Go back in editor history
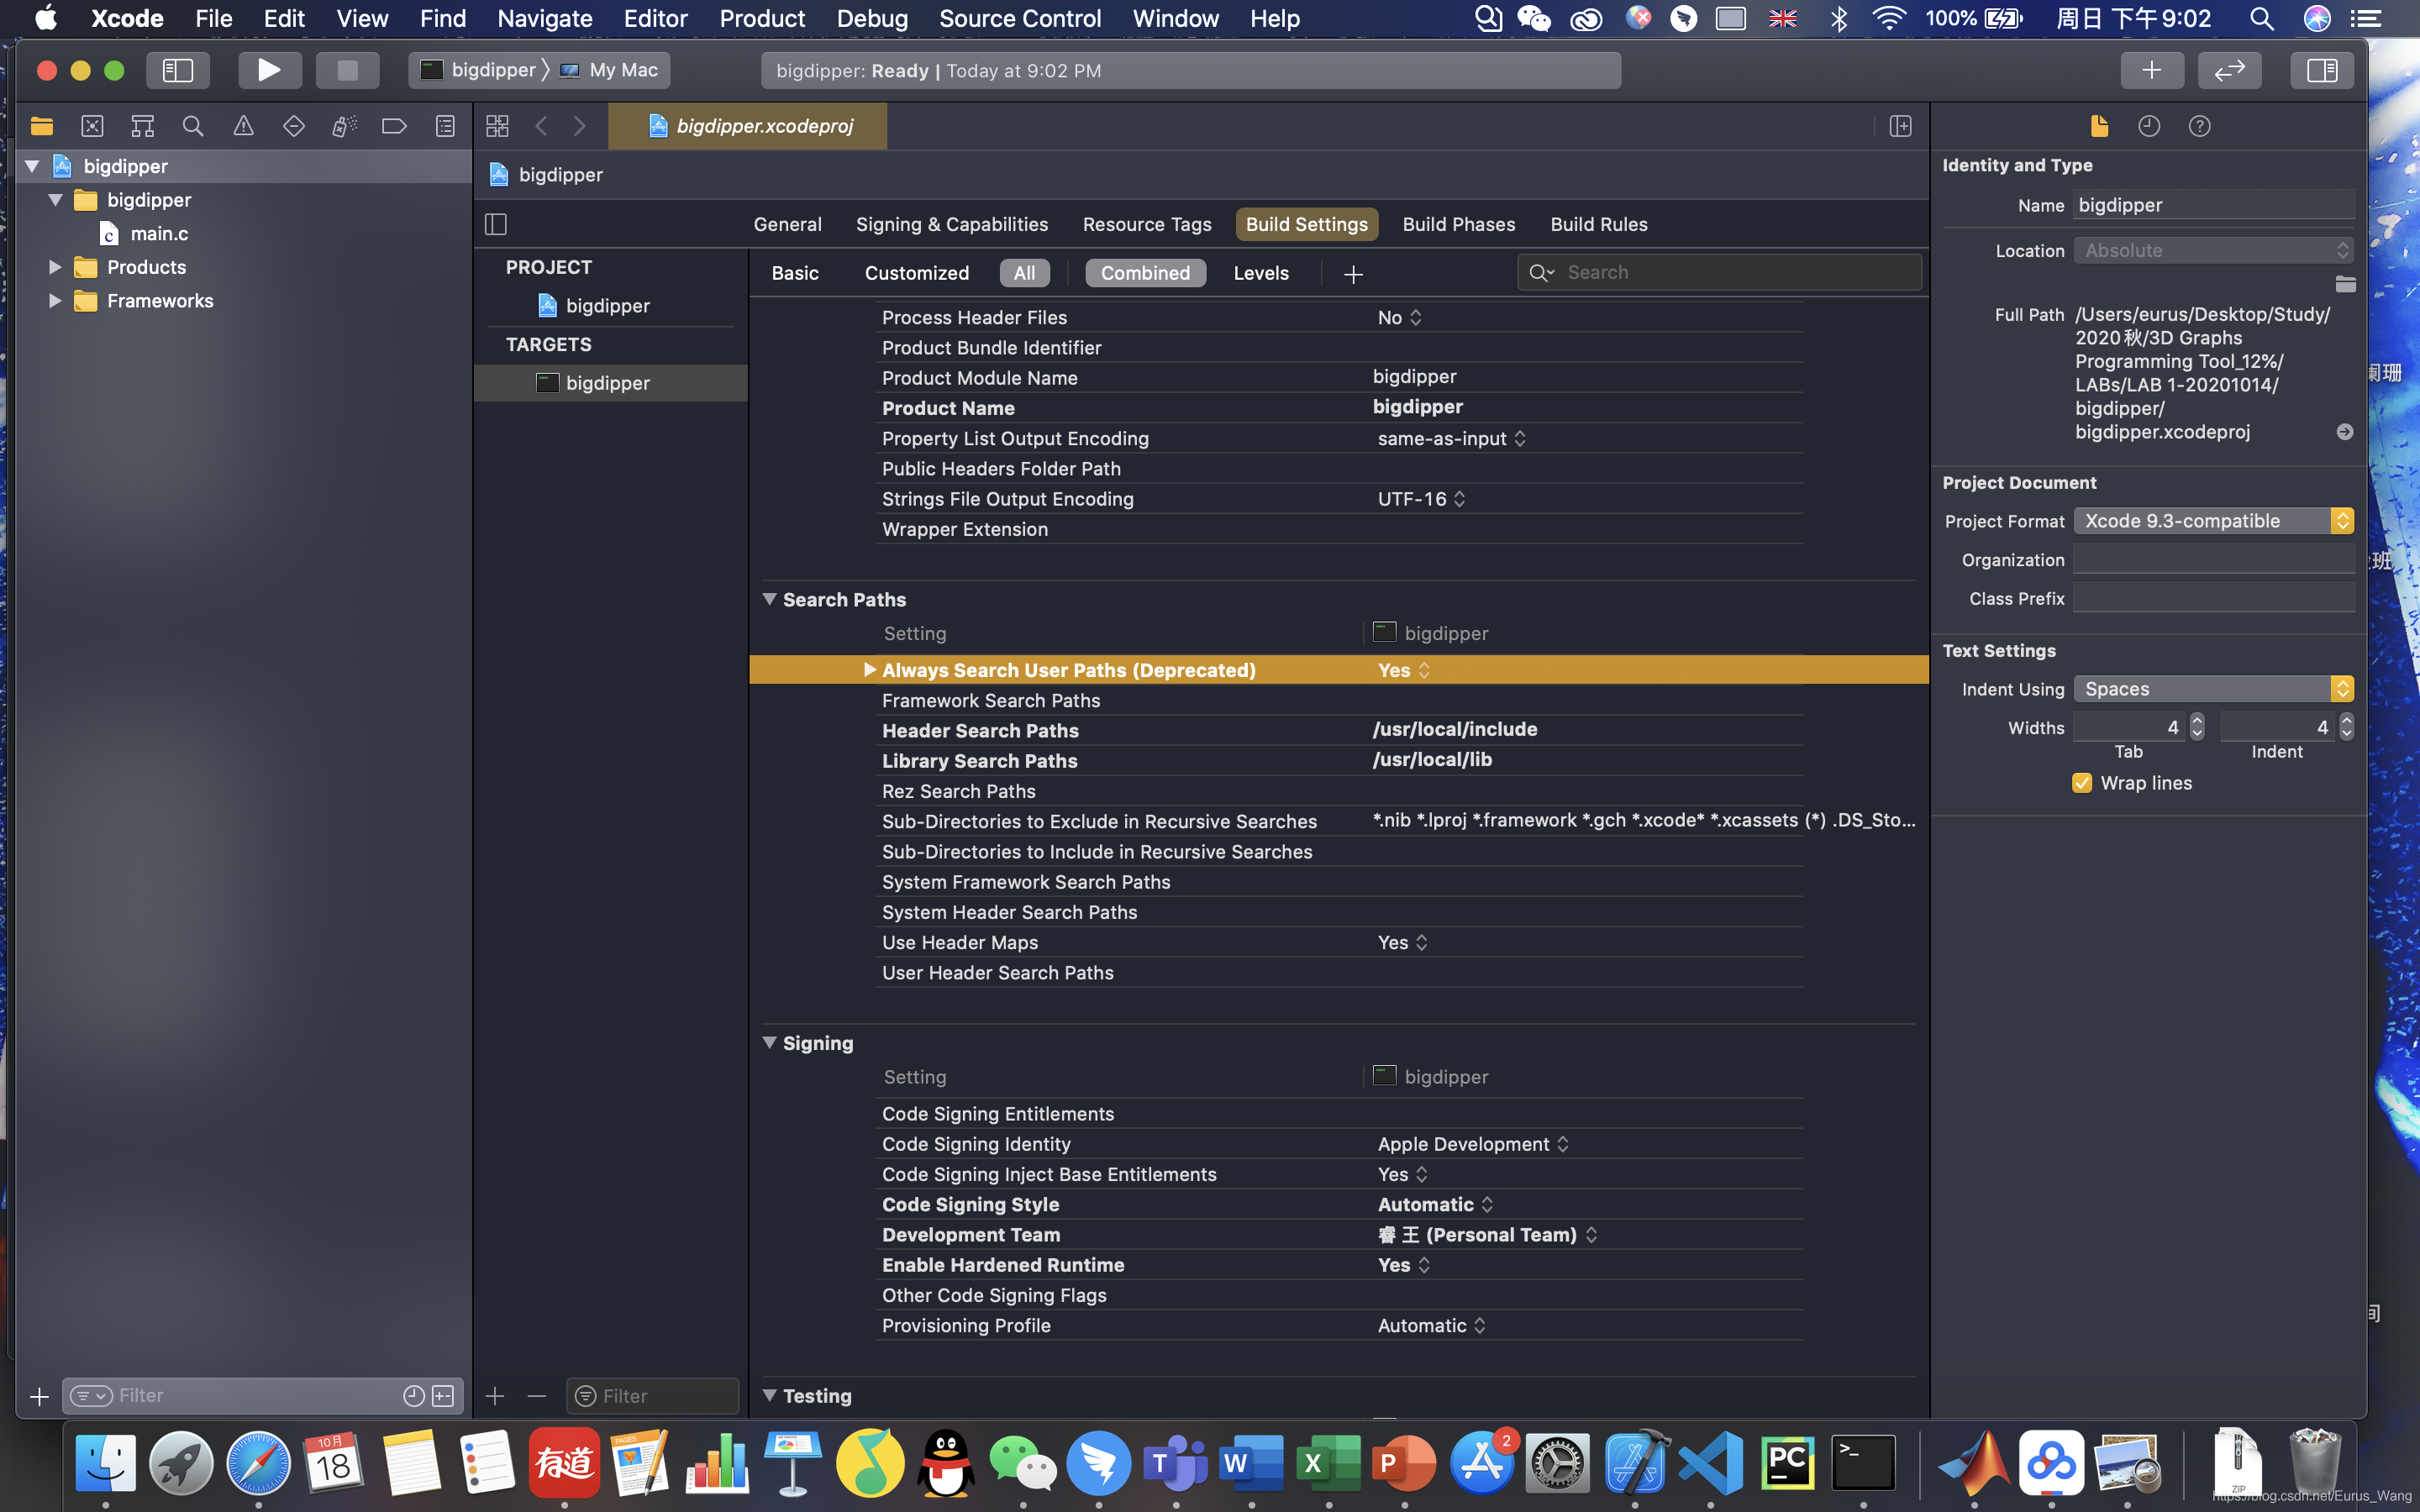 [541, 126]
